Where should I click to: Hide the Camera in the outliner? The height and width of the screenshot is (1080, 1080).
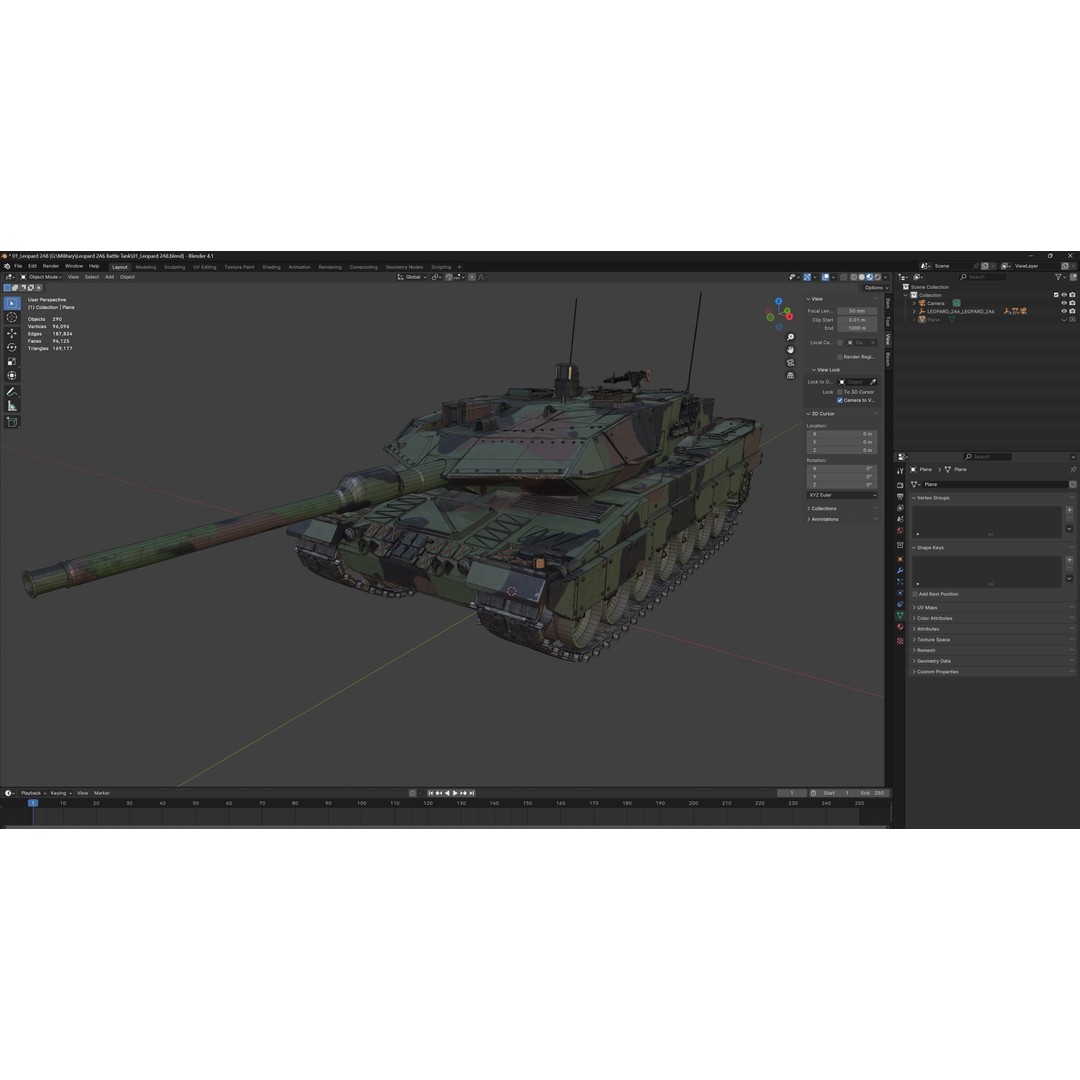coord(1063,303)
